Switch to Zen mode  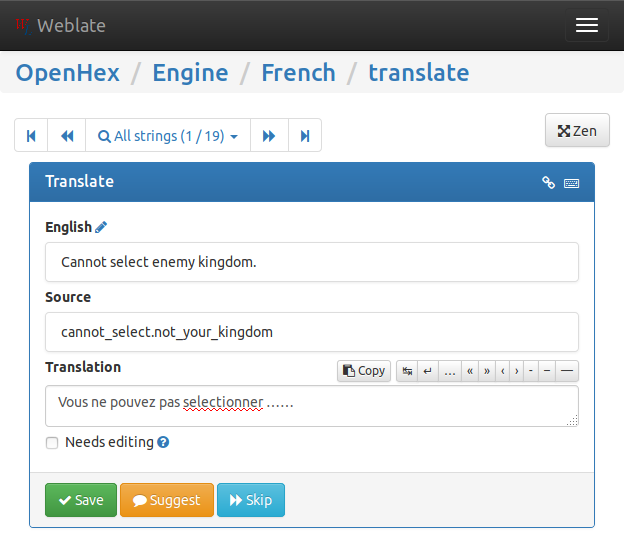577,131
